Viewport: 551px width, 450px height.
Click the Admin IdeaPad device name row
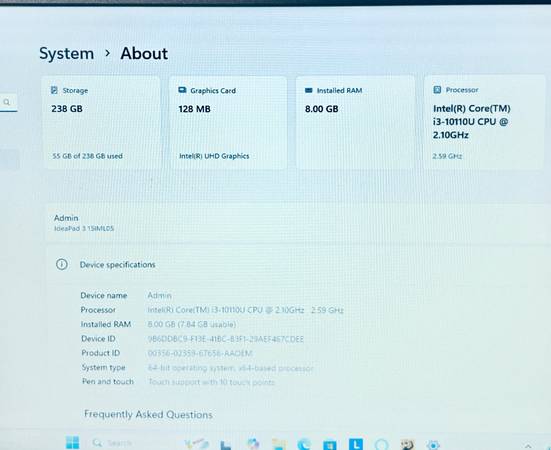(x=299, y=223)
